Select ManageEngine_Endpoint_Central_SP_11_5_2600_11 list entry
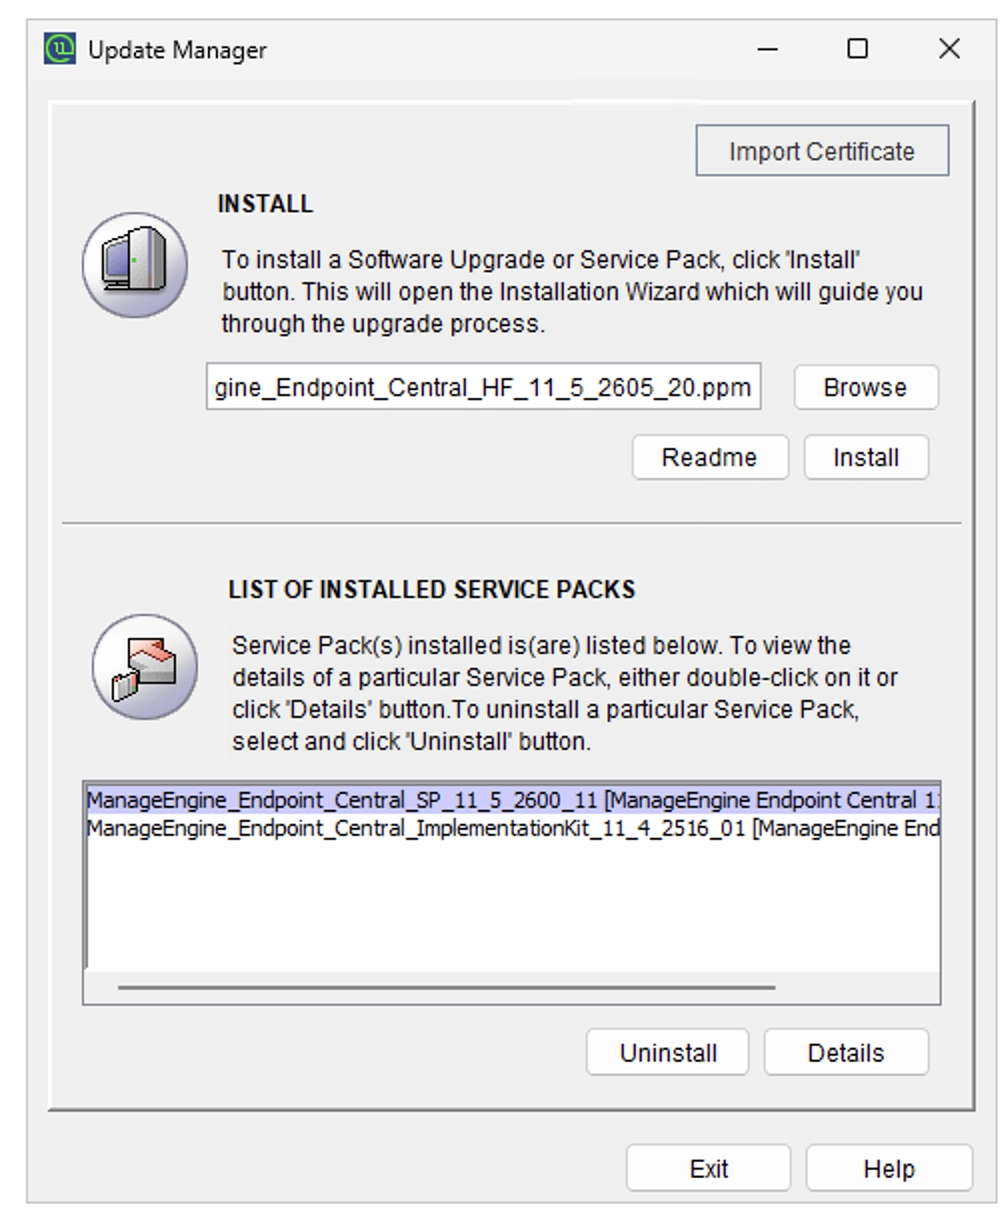Viewport: 1006px width, 1216px height. (x=512, y=800)
